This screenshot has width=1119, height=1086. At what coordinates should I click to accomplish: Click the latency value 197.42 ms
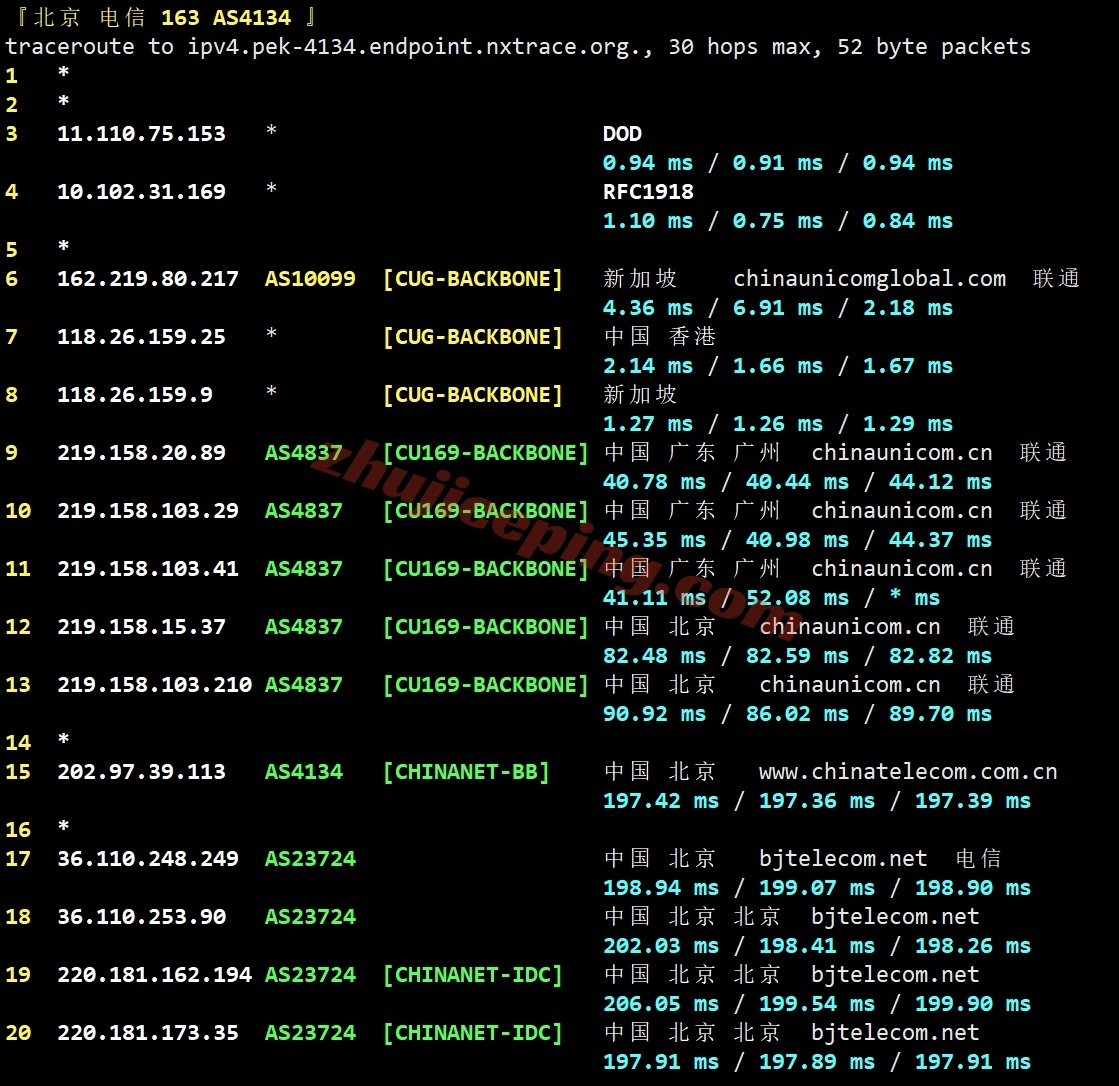tap(661, 801)
